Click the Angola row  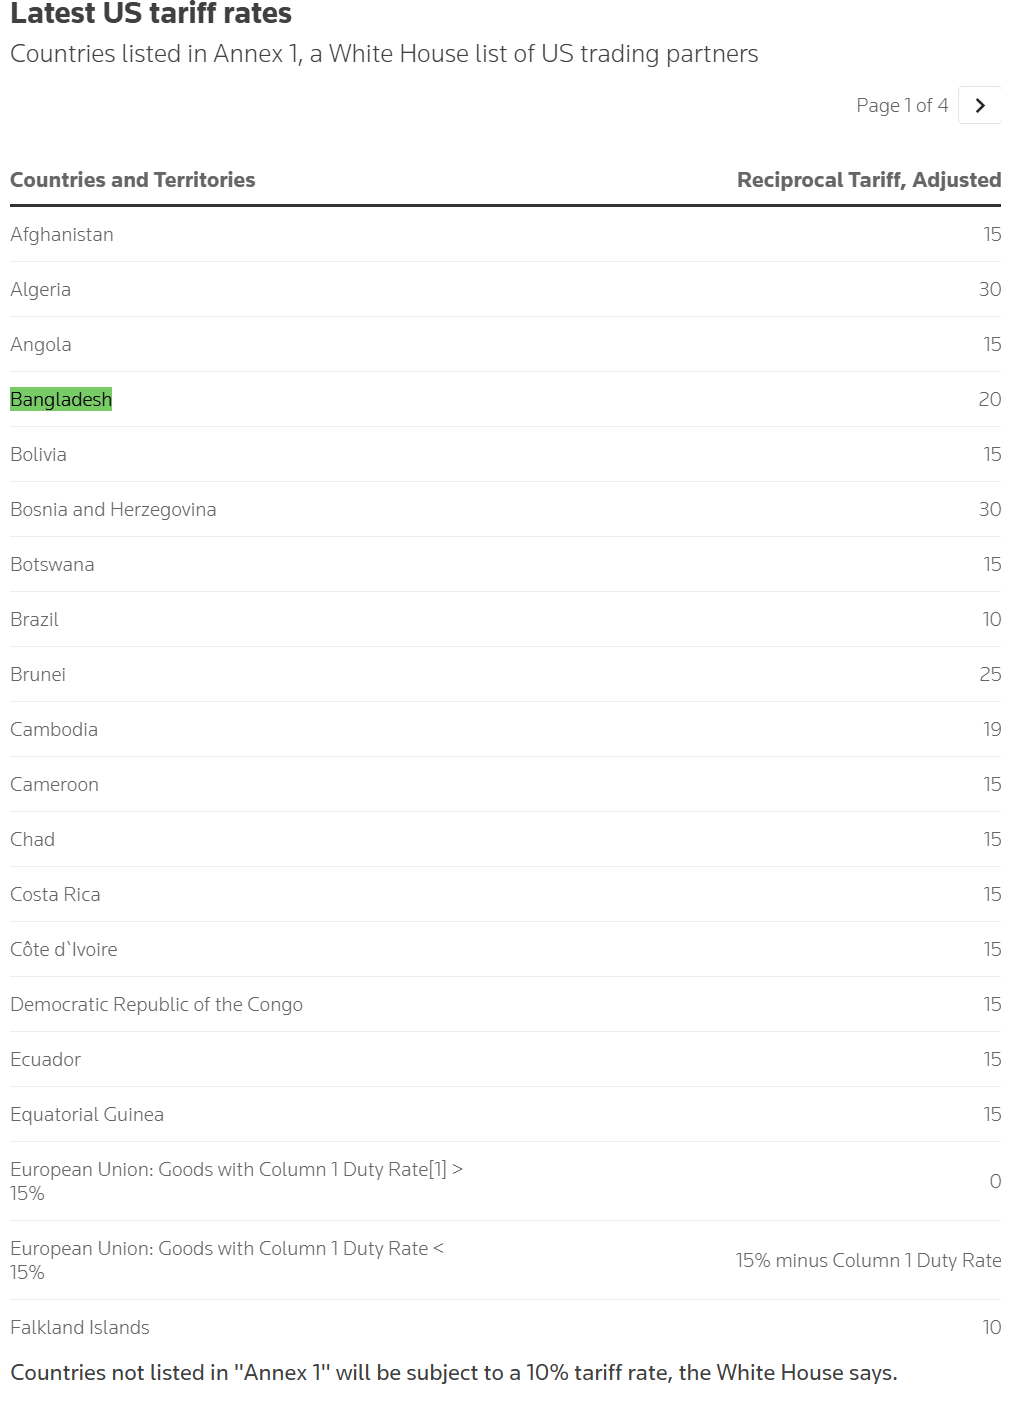point(505,344)
